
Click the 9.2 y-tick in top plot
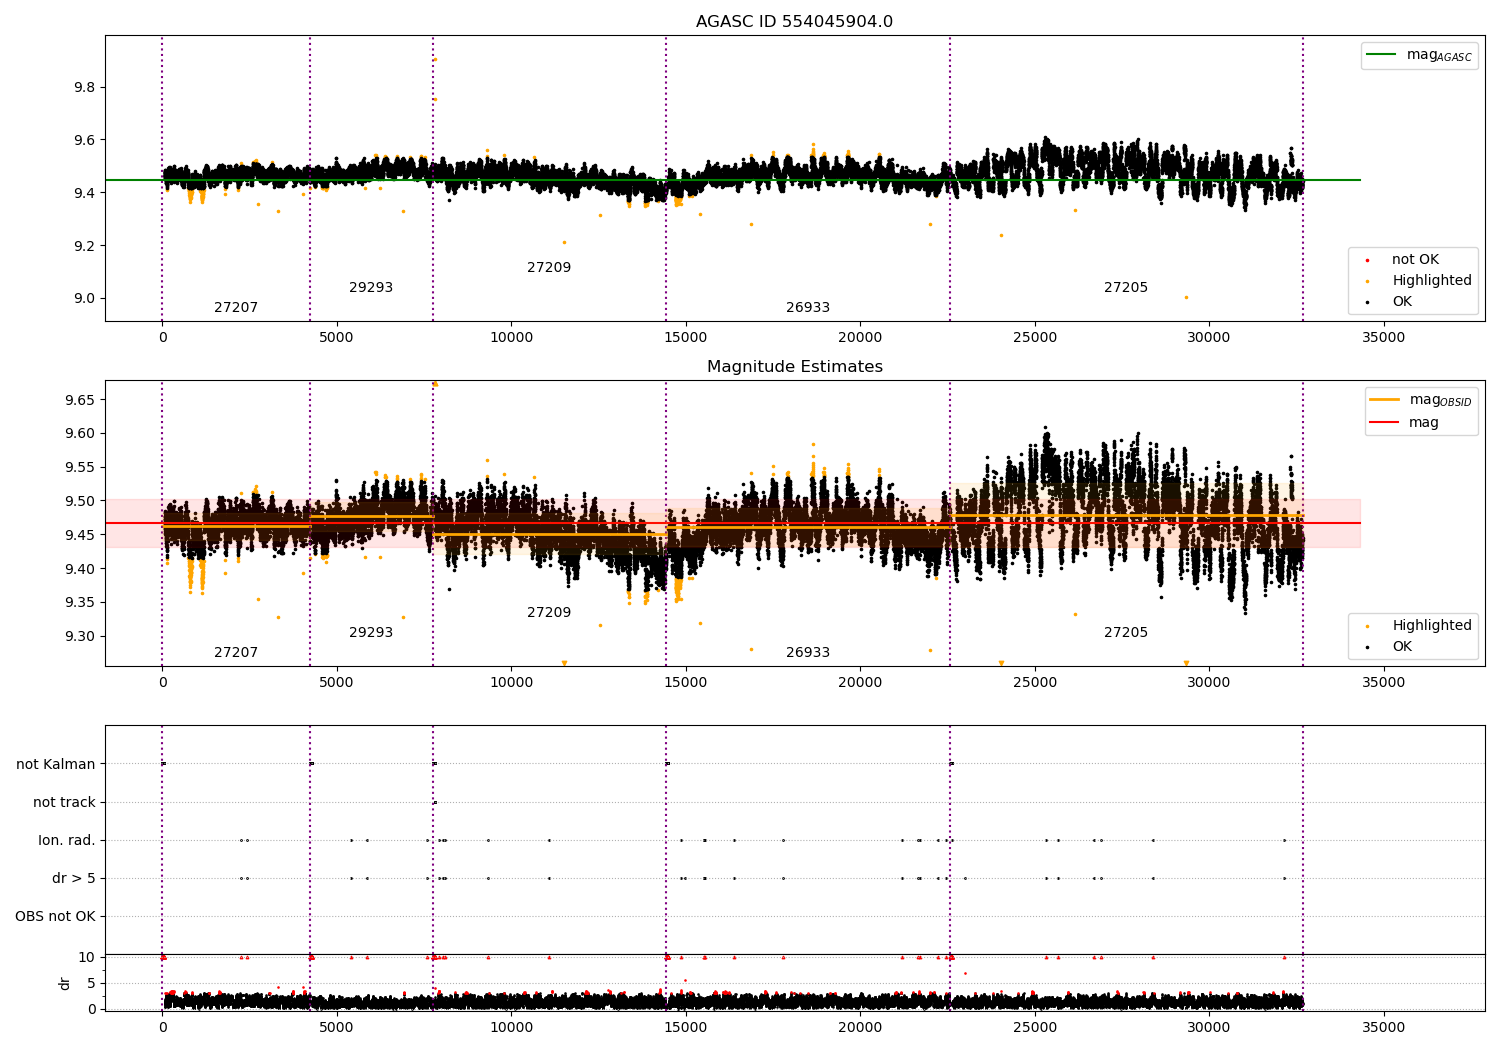tap(85, 246)
